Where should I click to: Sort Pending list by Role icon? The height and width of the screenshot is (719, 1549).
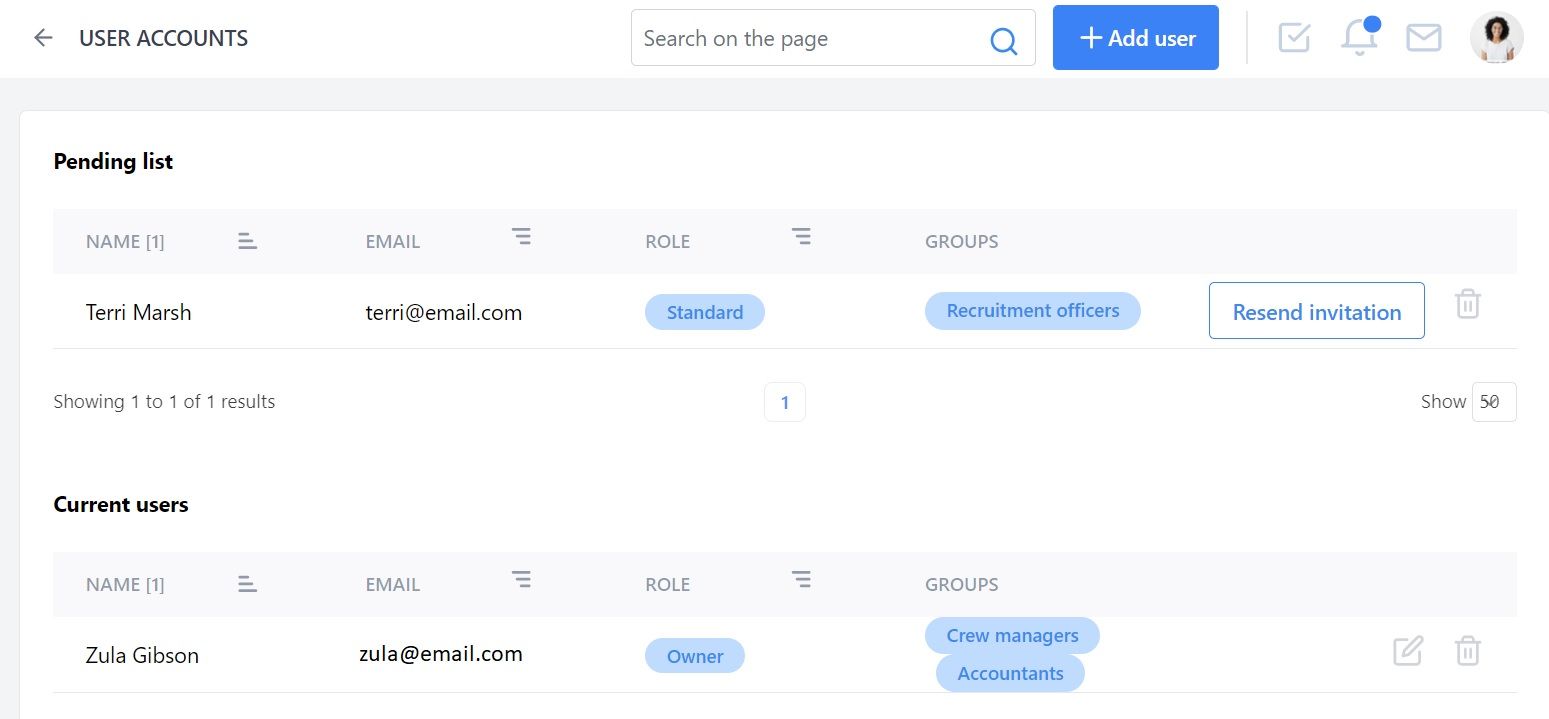(x=801, y=237)
